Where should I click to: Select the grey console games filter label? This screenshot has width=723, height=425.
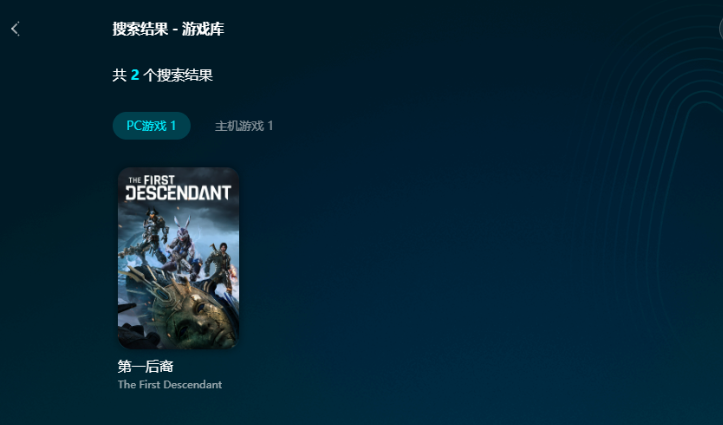coord(244,126)
